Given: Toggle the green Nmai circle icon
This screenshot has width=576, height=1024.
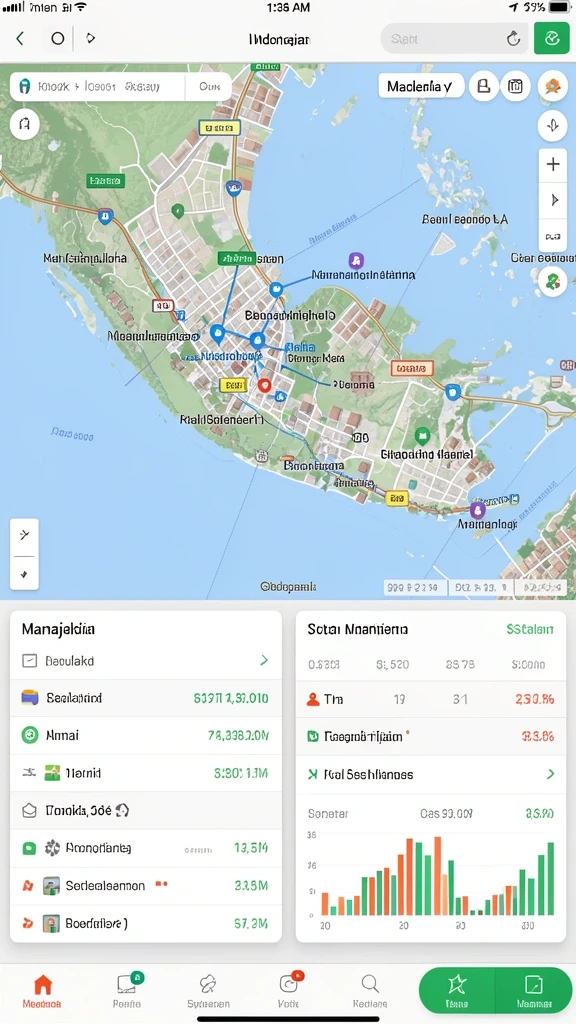Looking at the screenshot, I should coord(30,735).
